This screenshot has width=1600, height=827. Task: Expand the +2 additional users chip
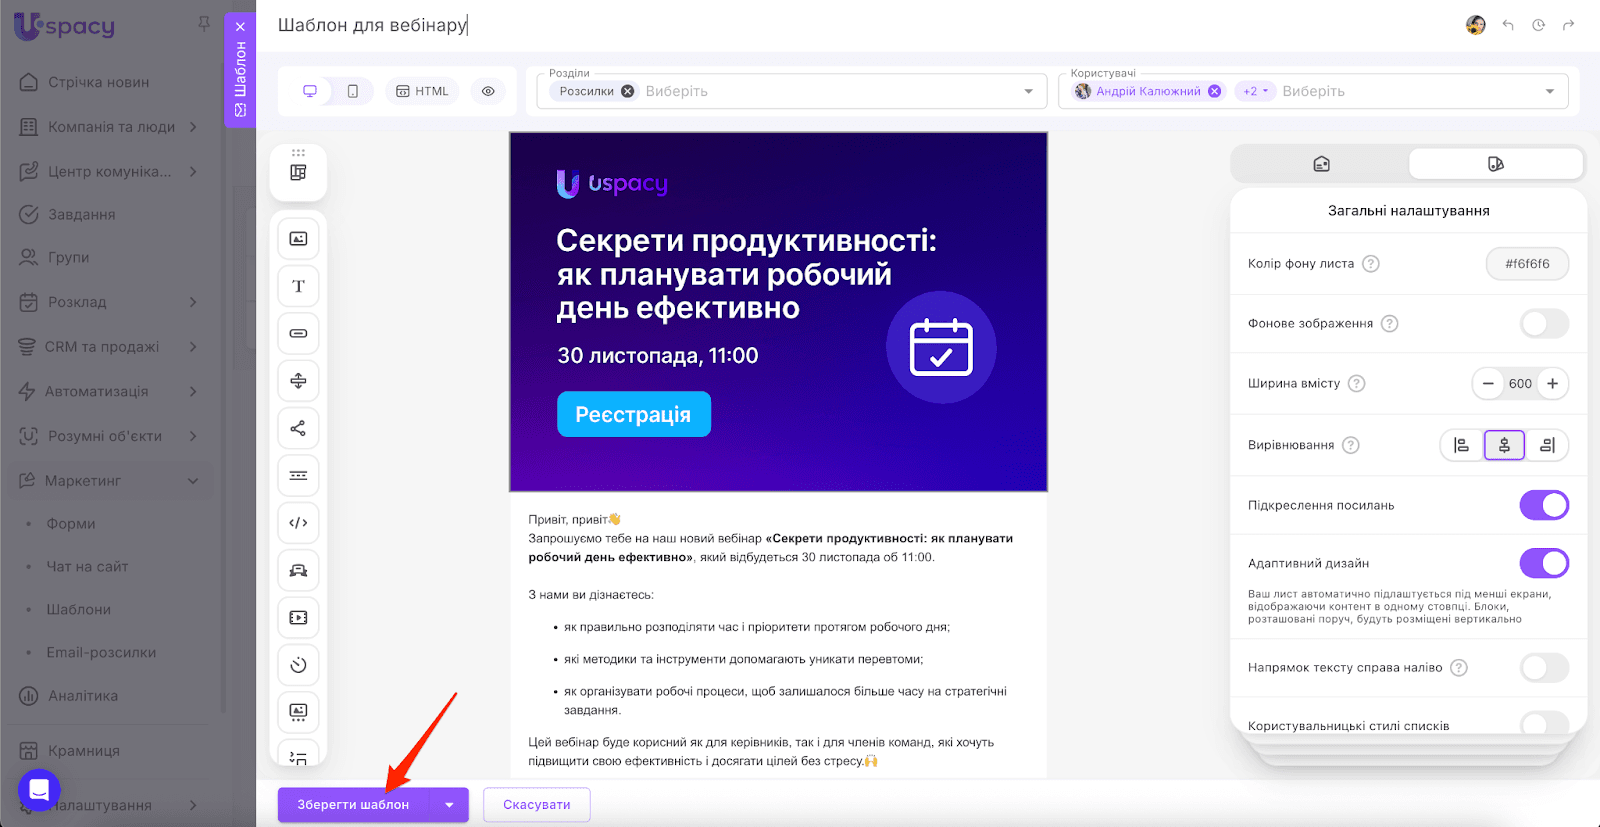tap(1255, 91)
